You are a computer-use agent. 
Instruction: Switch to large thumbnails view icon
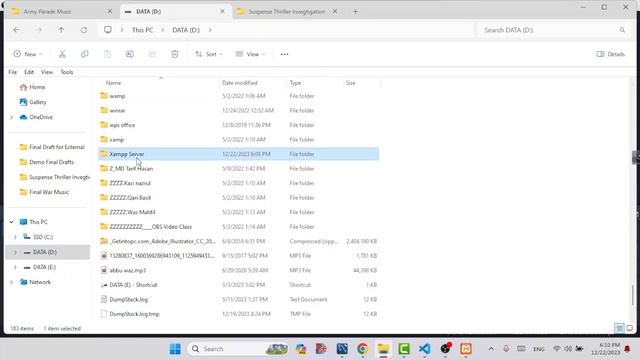tap(629, 328)
